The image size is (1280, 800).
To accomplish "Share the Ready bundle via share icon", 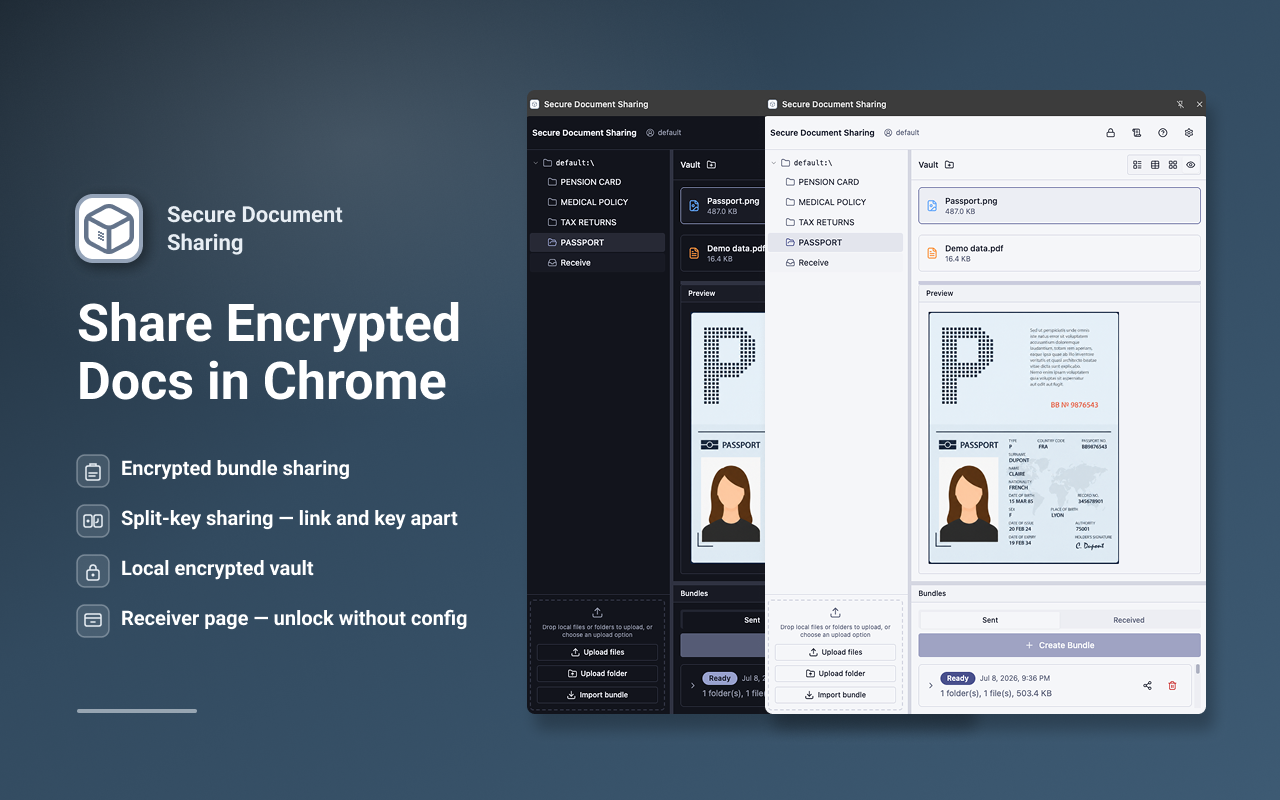I will (x=1147, y=686).
